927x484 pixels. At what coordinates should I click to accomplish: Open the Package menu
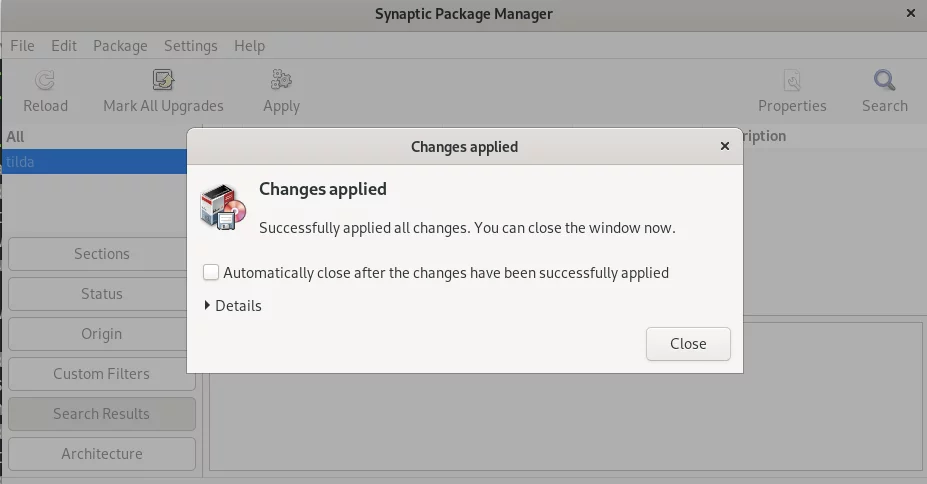(x=120, y=46)
